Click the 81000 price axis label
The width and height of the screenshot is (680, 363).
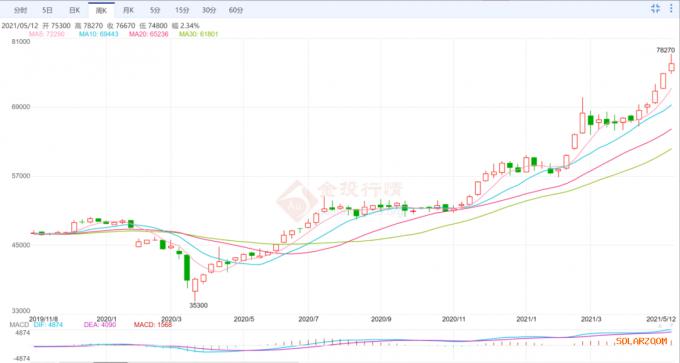click(20, 42)
